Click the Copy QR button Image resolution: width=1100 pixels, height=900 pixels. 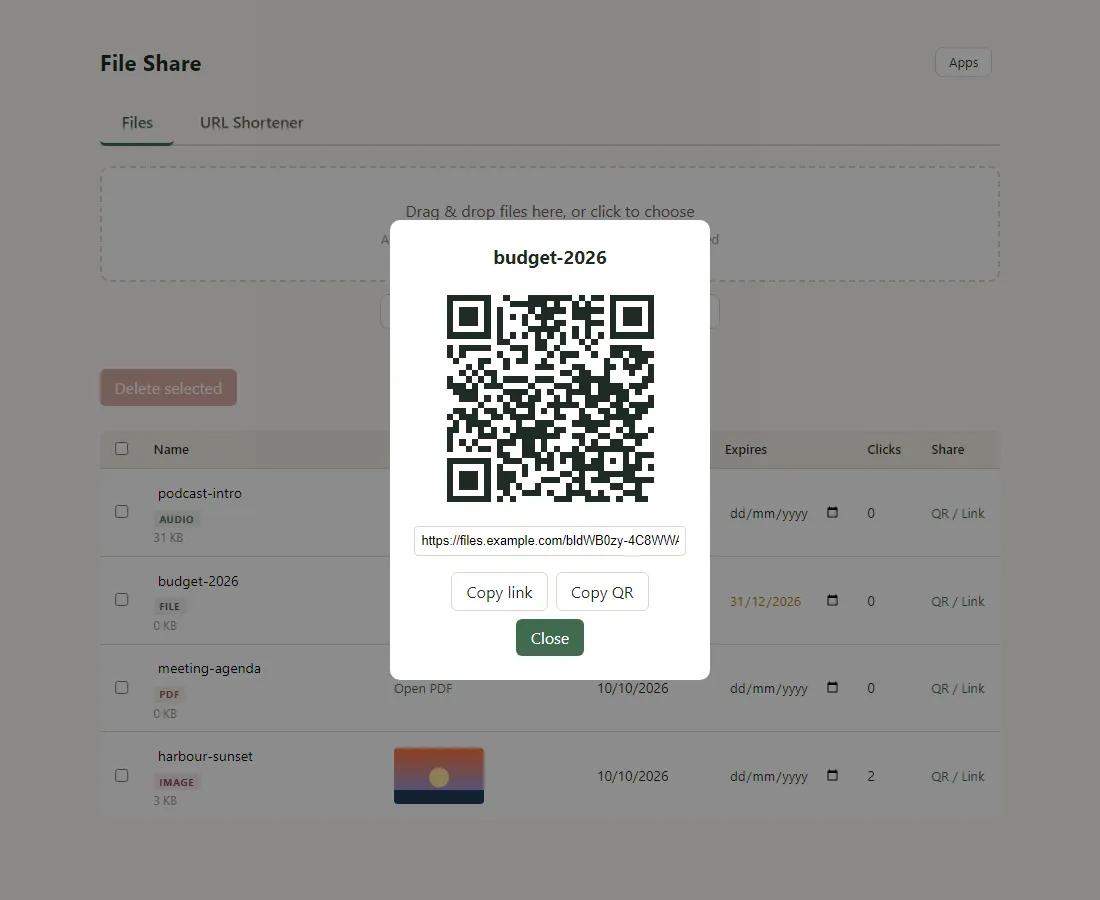(x=602, y=592)
